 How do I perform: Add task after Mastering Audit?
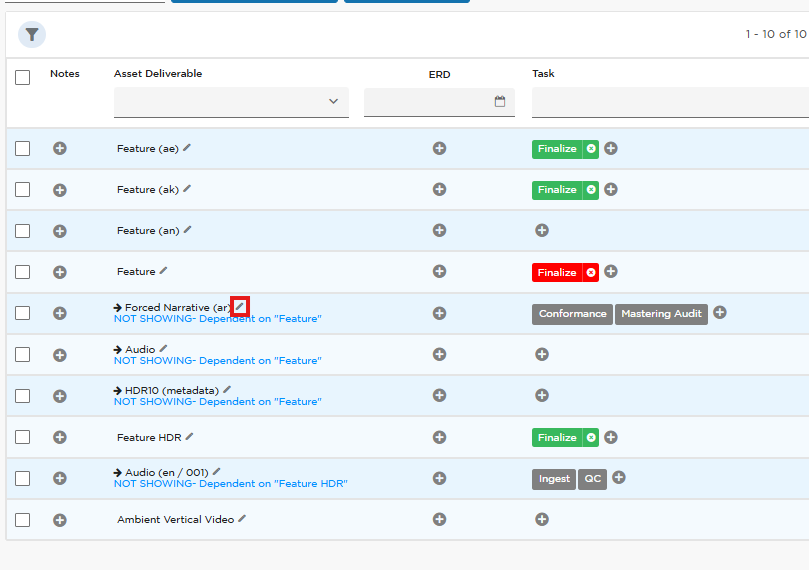(720, 312)
